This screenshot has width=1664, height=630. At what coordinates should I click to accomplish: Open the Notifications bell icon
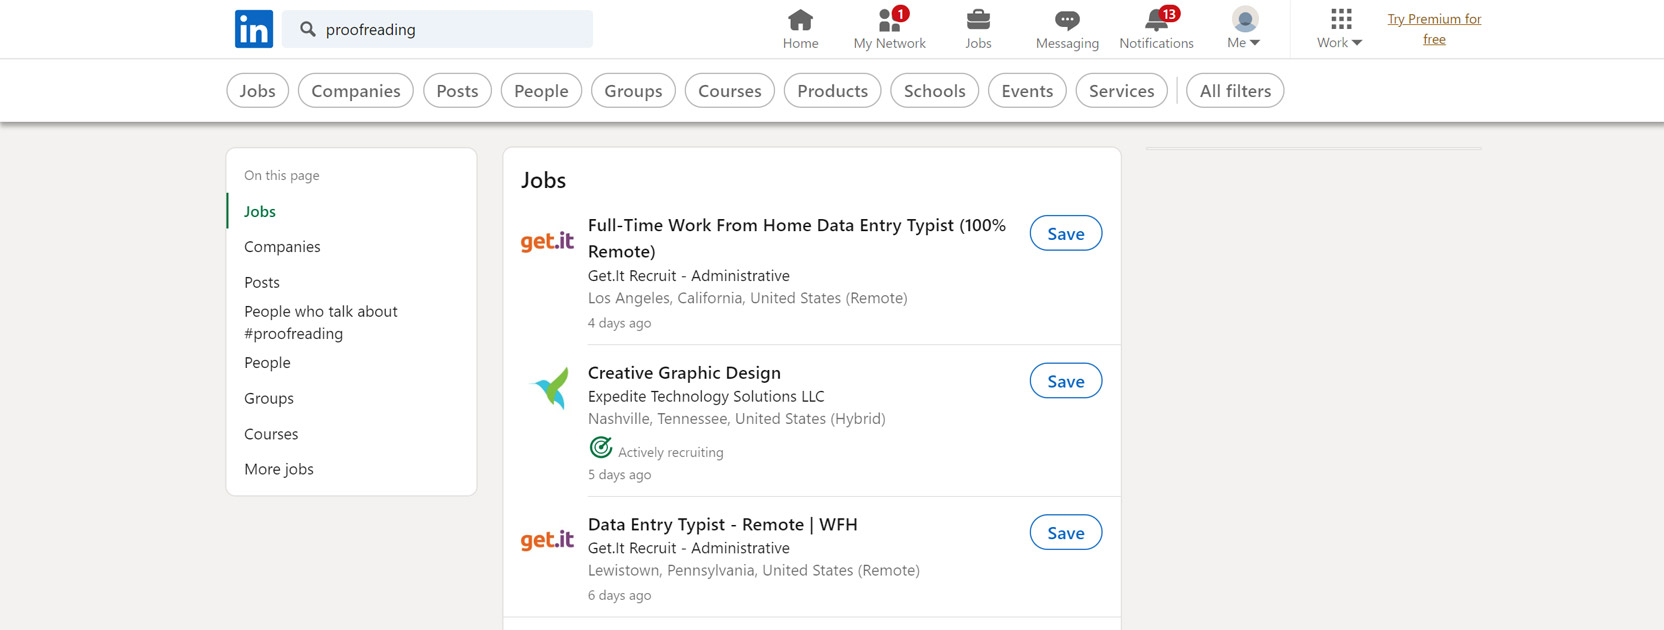pos(1157,20)
